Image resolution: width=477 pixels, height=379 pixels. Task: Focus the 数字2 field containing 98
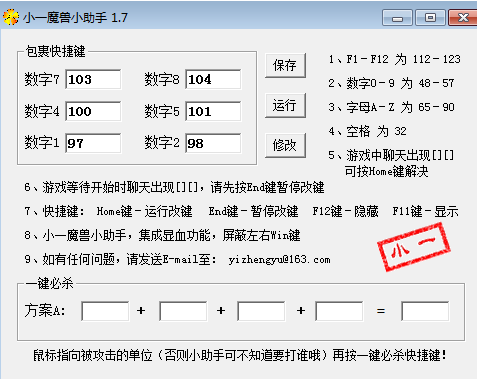[213, 143]
